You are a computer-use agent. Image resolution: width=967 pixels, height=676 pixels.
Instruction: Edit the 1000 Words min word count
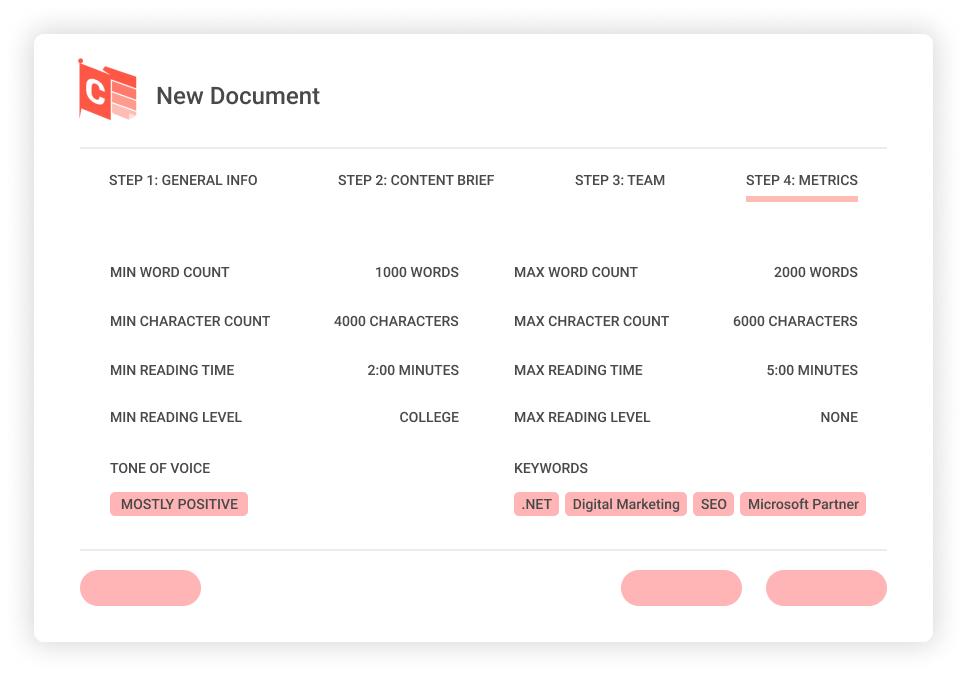pos(416,272)
